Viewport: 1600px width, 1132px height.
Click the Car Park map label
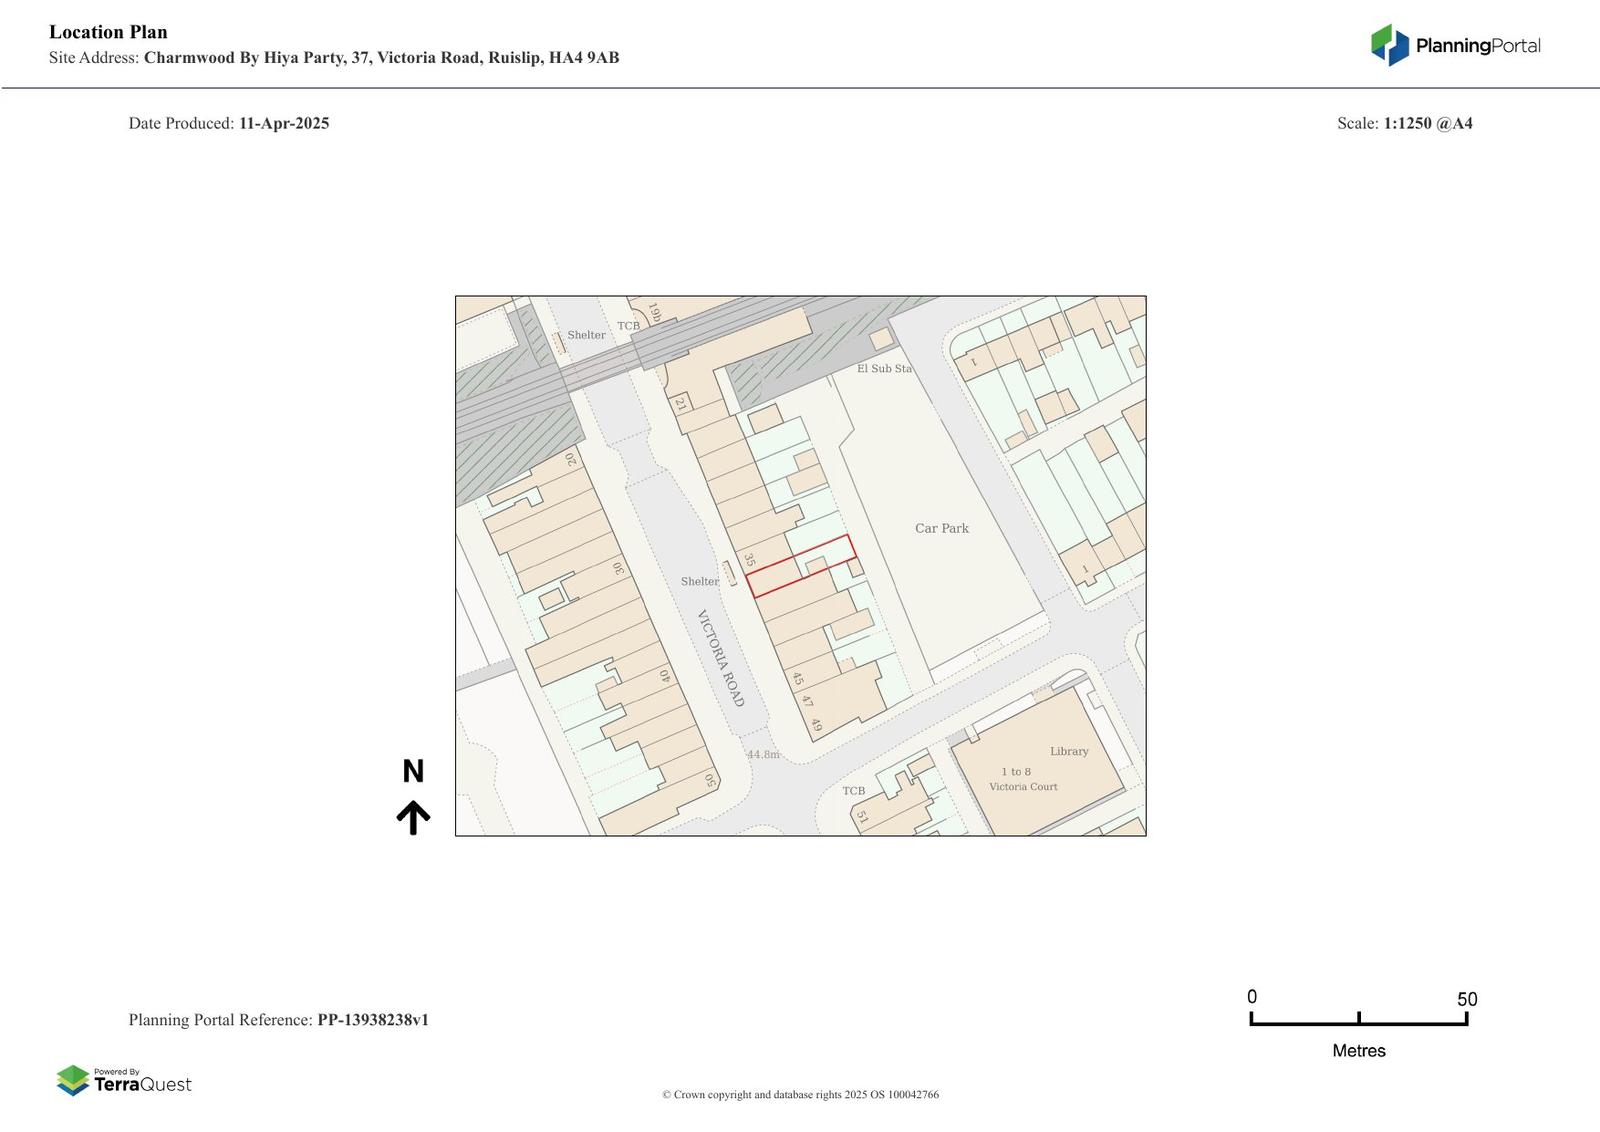pyautogui.click(x=941, y=528)
